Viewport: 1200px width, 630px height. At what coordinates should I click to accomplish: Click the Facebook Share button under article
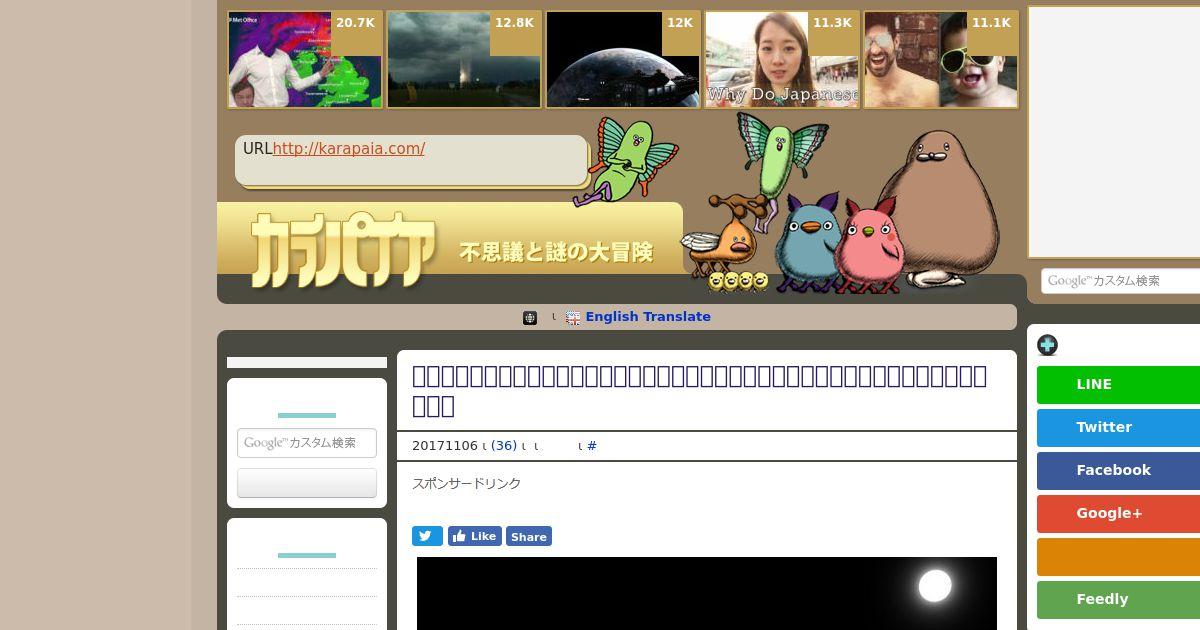(x=529, y=536)
